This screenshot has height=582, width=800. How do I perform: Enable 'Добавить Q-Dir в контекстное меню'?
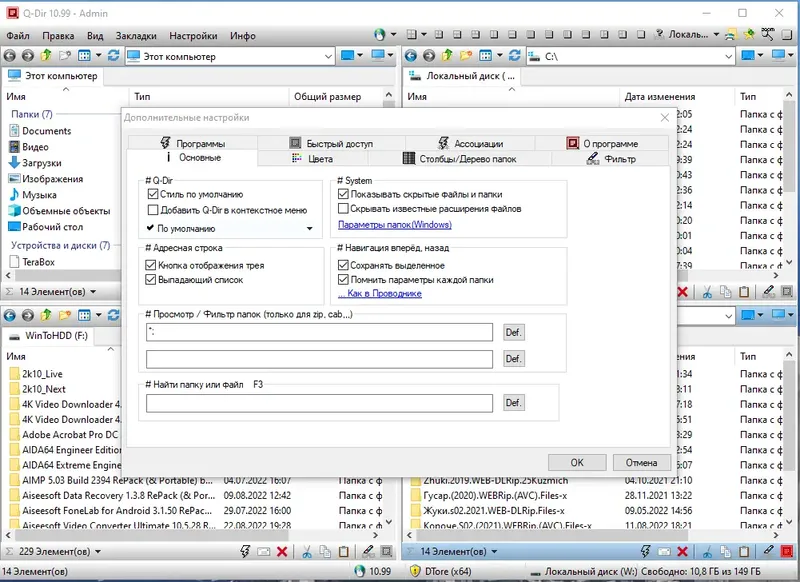point(153,210)
